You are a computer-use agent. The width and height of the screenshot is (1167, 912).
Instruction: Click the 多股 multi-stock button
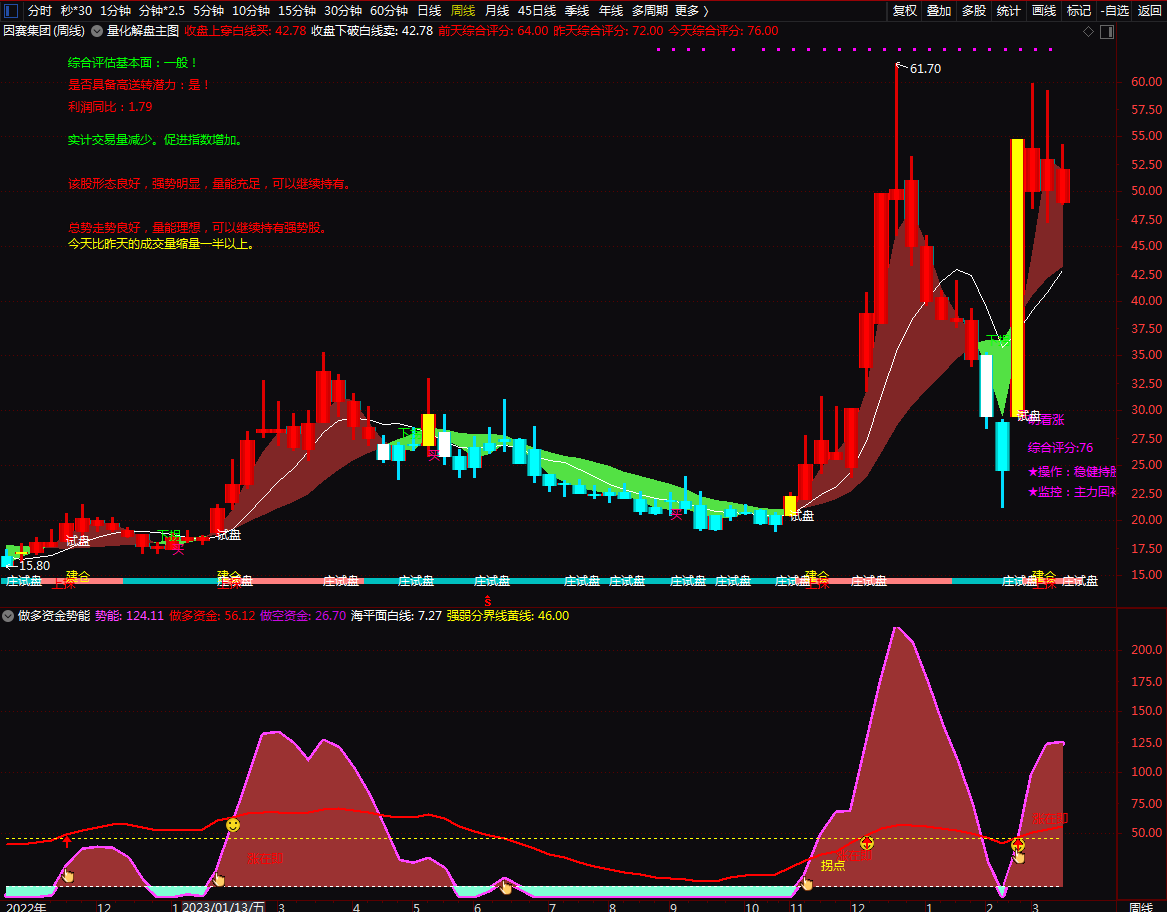[974, 10]
